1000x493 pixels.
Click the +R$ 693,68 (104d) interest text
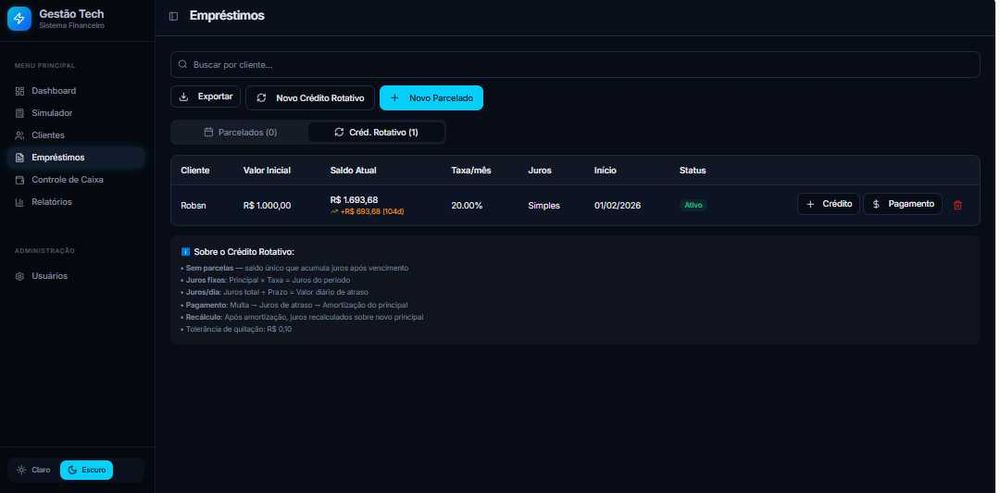(x=372, y=212)
